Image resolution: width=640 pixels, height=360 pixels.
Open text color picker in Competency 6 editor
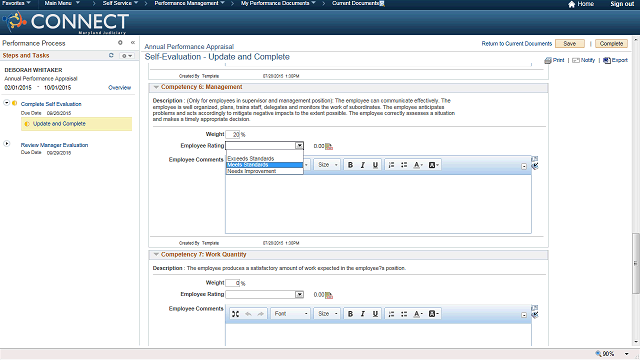[x=418, y=165]
